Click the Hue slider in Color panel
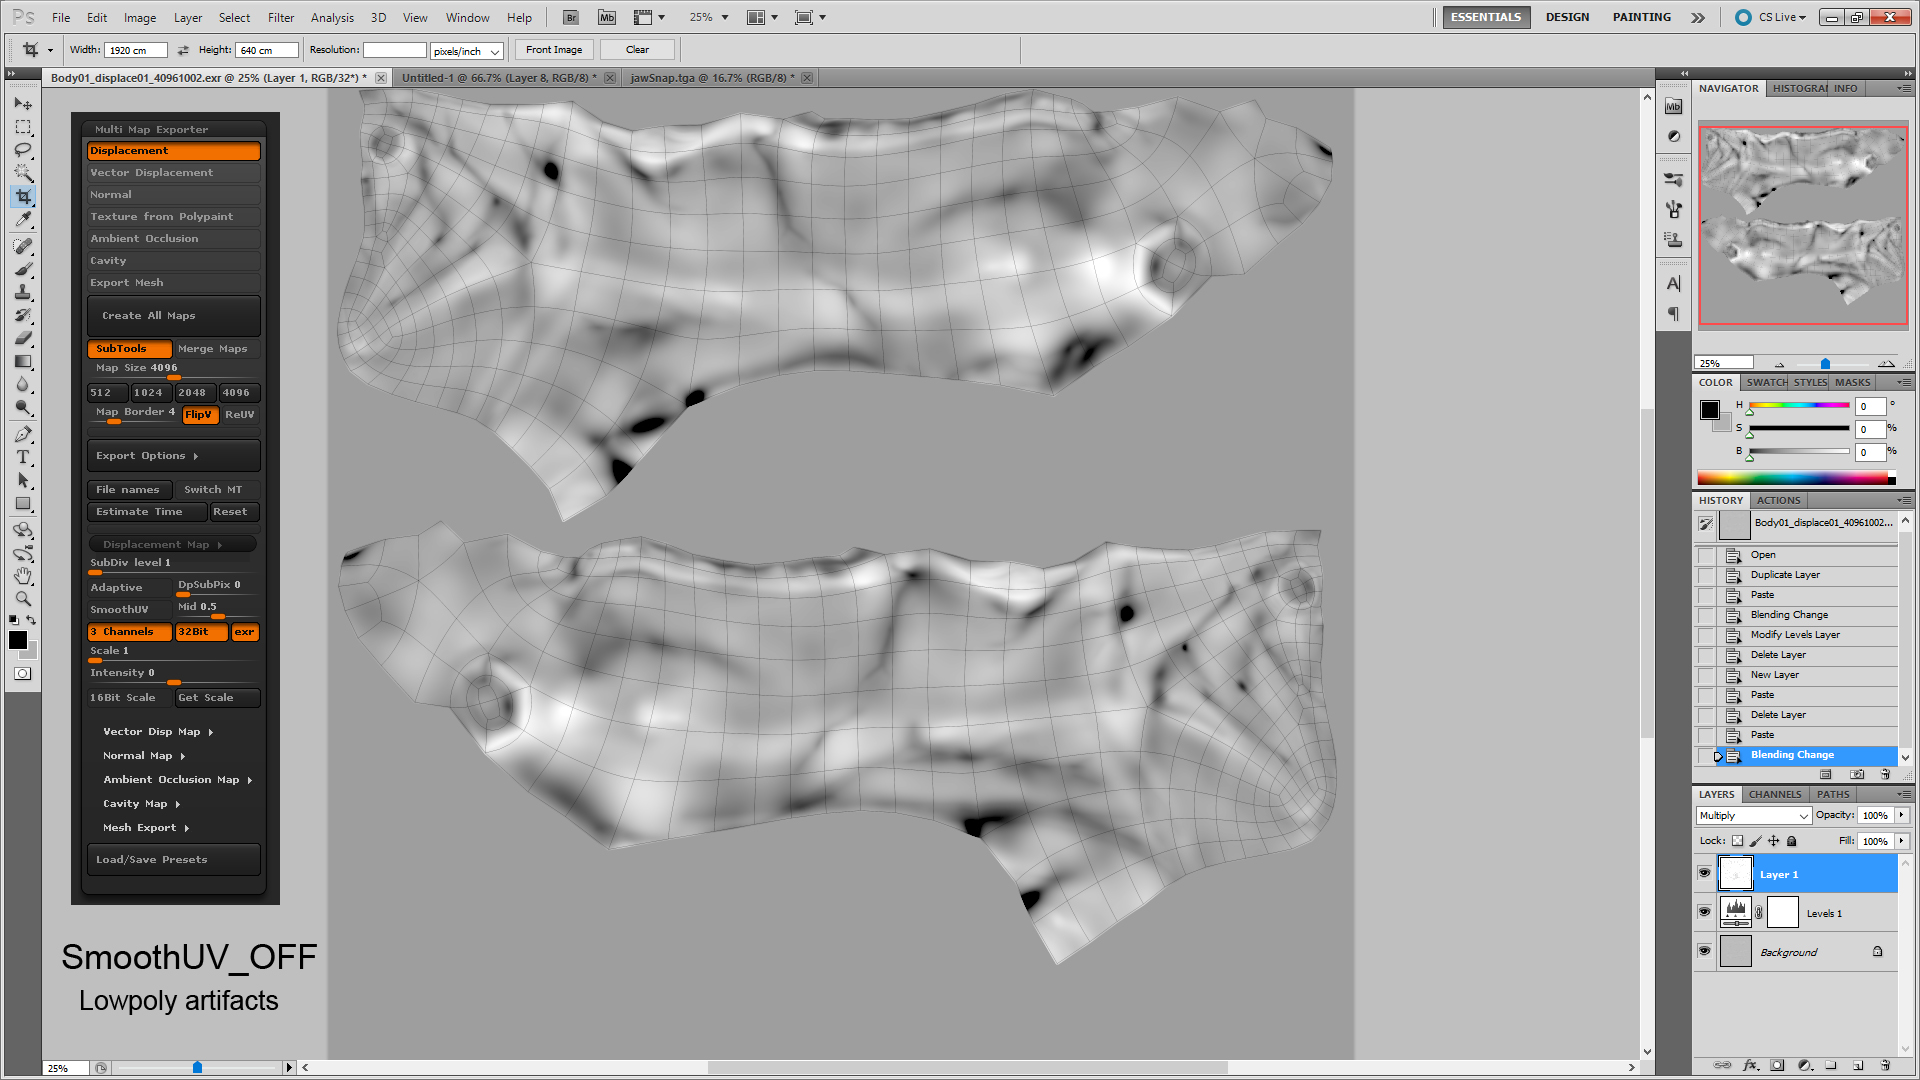The width and height of the screenshot is (1920, 1080). (1798, 406)
